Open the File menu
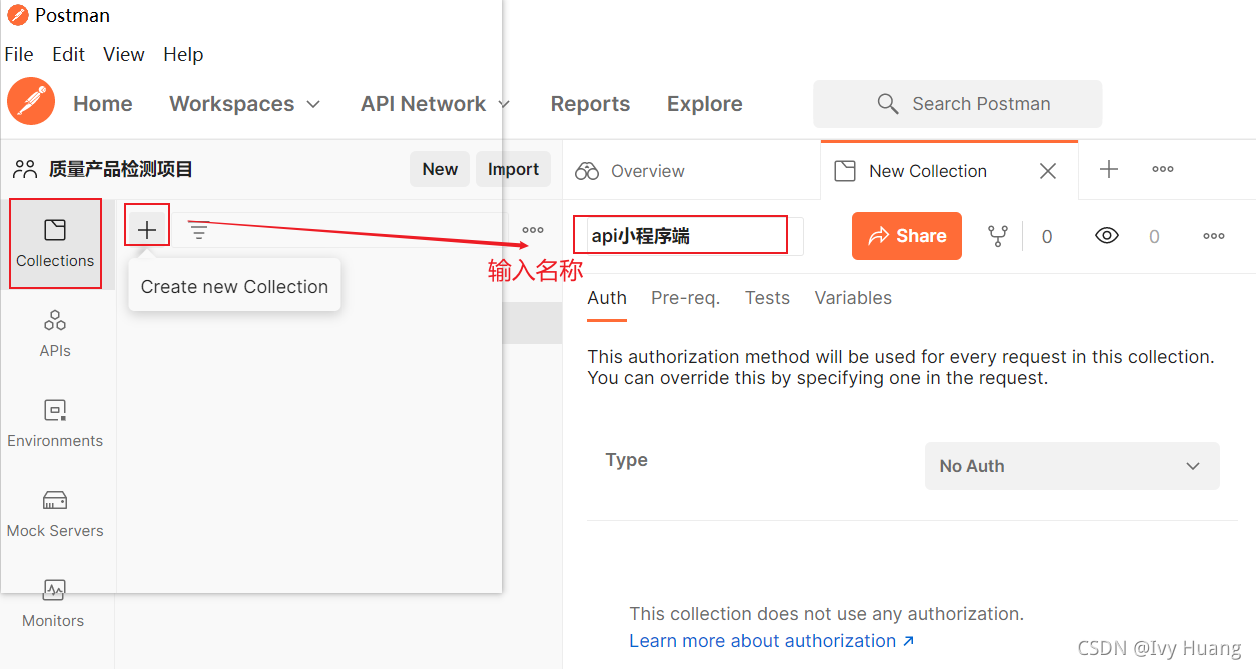 (19, 54)
